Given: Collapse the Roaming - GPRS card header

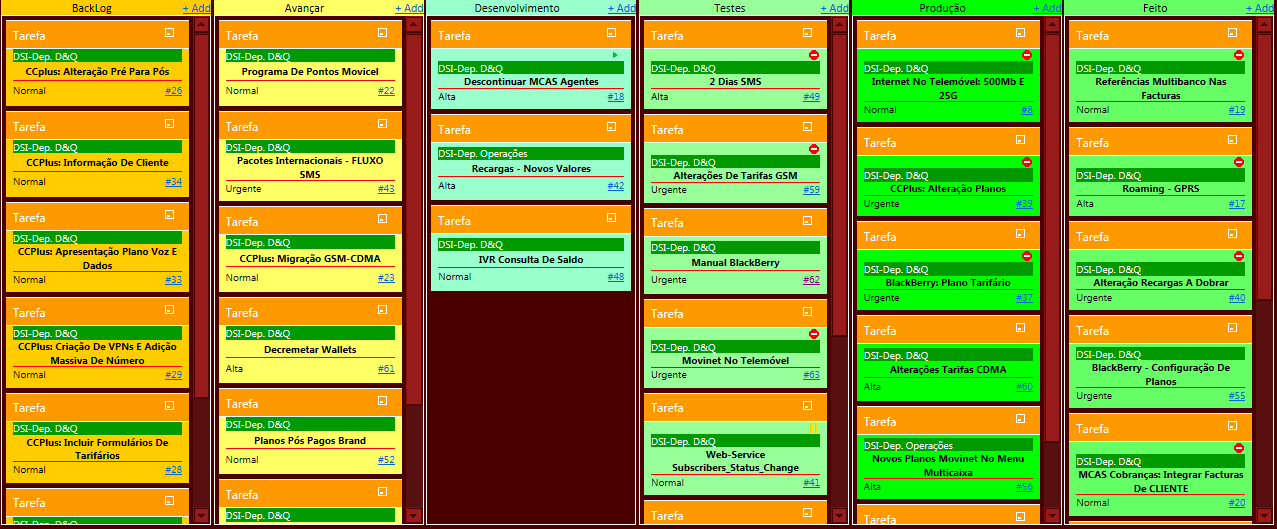Looking at the screenshot, I should tap(1233, 140).
